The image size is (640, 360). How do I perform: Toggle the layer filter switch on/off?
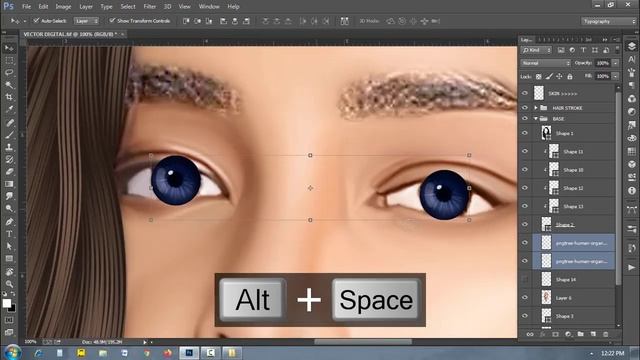click(617, 50)
